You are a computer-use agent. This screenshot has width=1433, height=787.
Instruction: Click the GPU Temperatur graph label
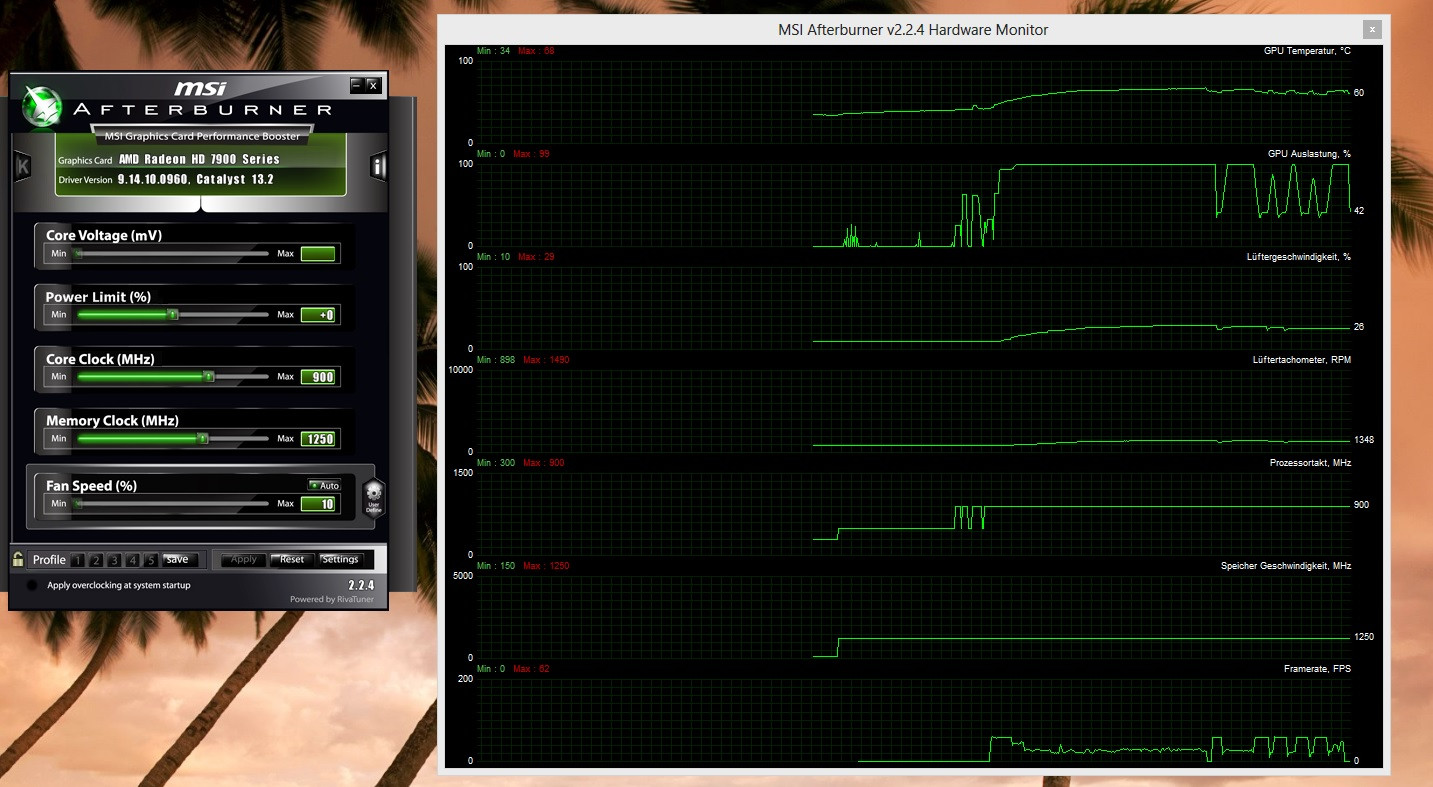point(1307,51)
